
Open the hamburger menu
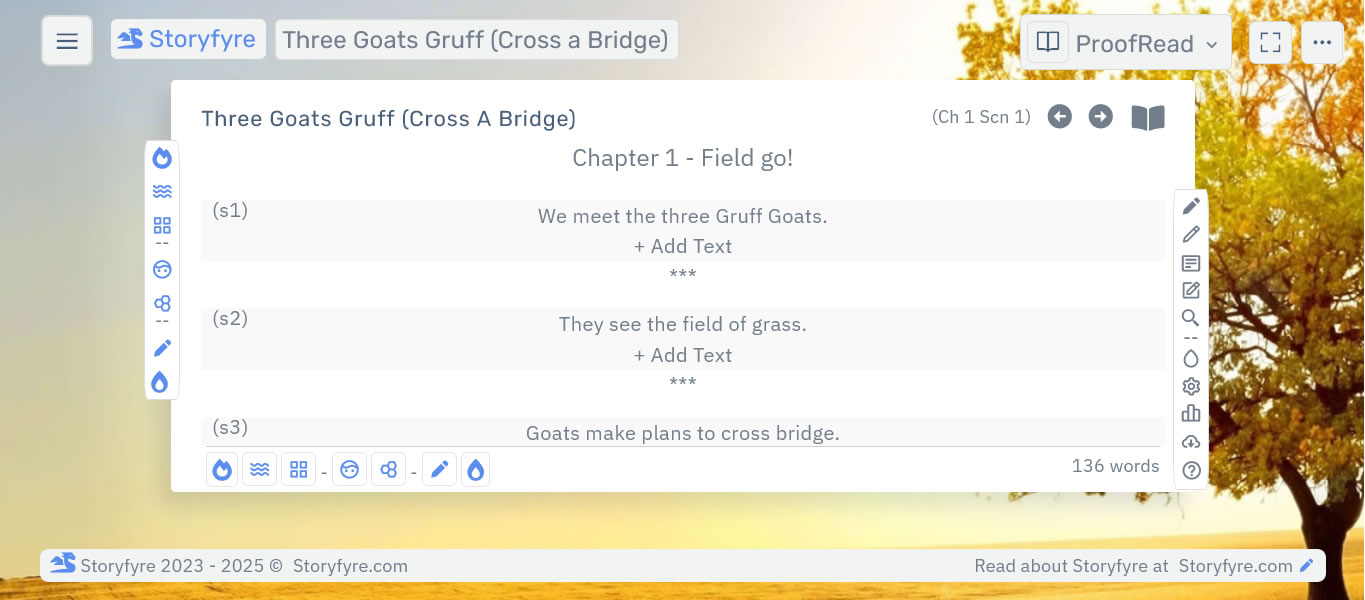click(x=67, y=41)
